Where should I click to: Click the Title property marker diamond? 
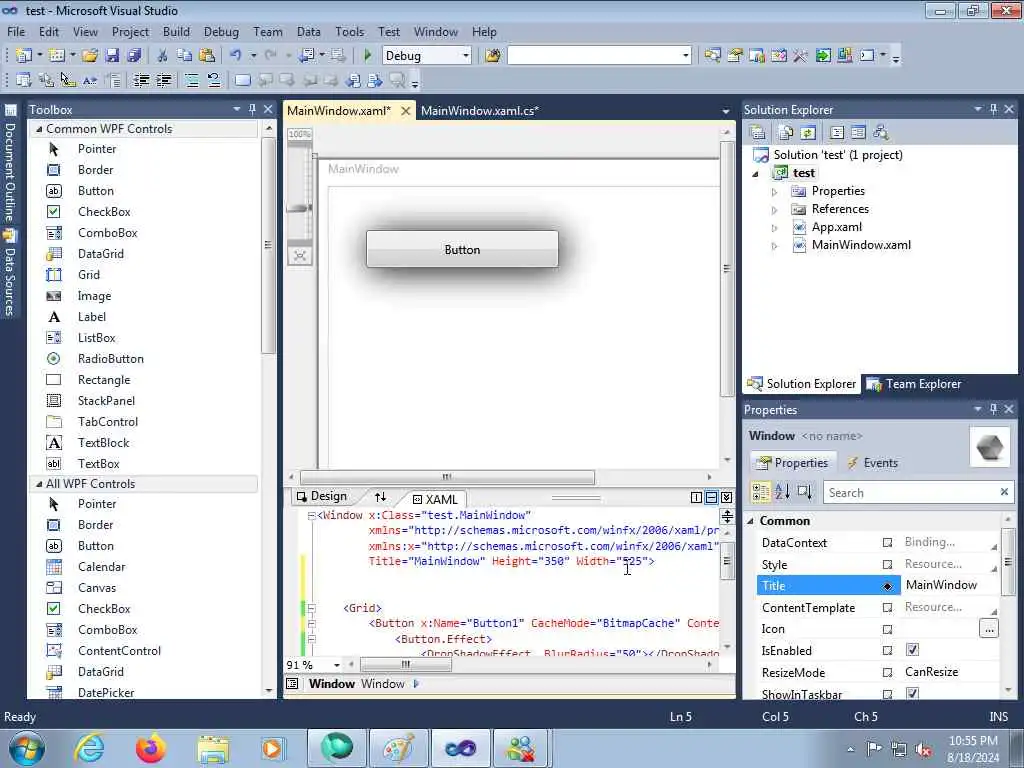tap(887, 586)
